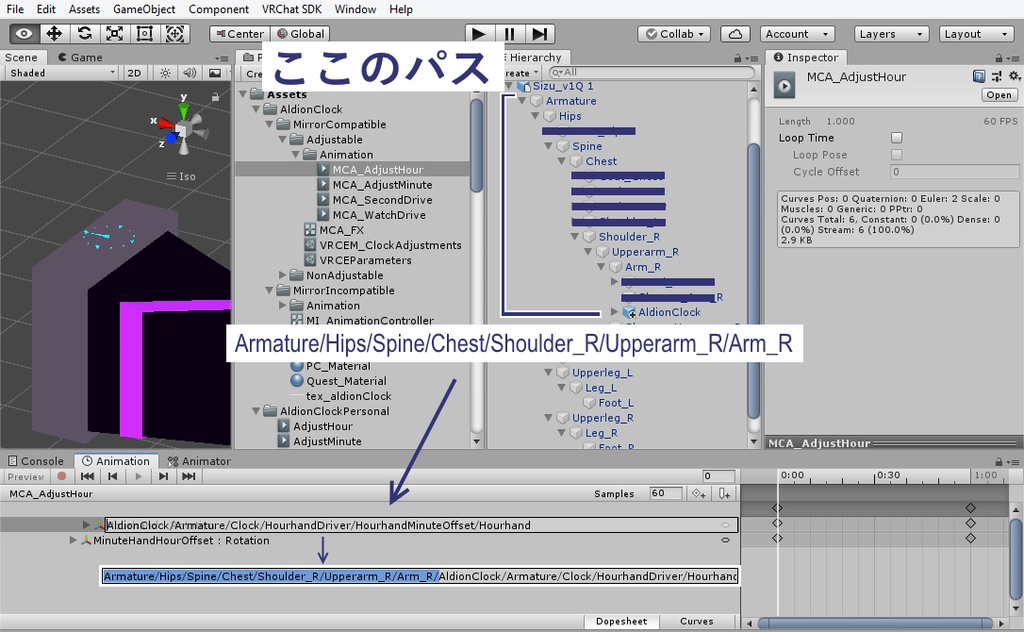Click the Hierarchy search field
The width and height of the screenshot is (1024, 632).
652,72
